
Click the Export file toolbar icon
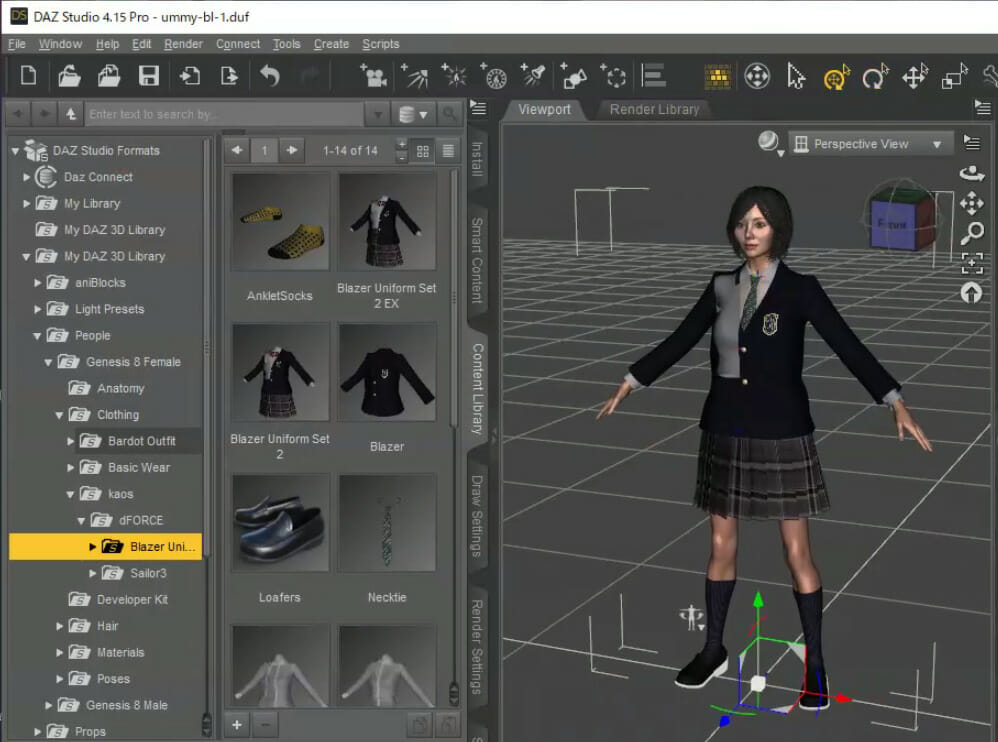228,76
